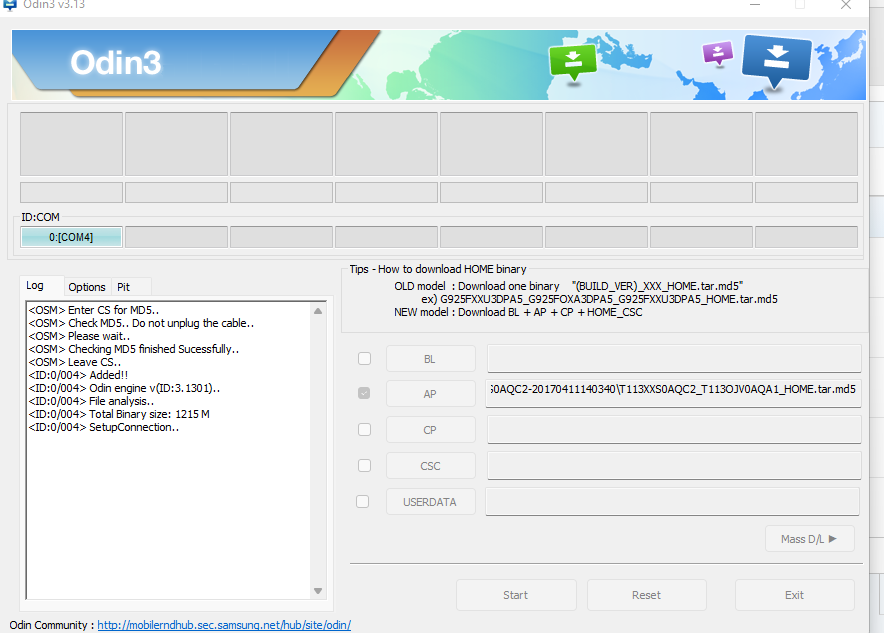Click 'Checking MD5 finished Sucessfully..' log line
The image size is (884, 633).
click(134, 349)
